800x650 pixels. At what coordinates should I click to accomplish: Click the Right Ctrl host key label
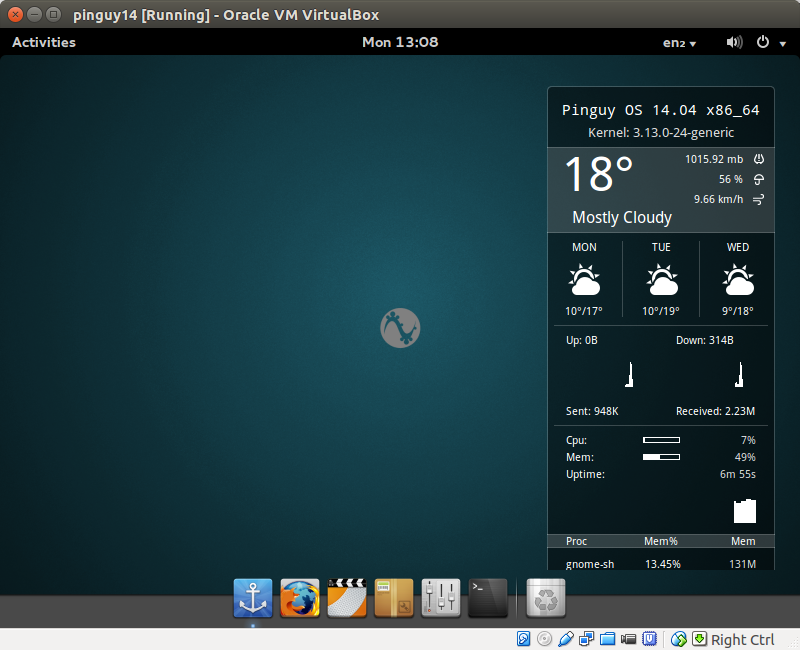tap(742, 640)
